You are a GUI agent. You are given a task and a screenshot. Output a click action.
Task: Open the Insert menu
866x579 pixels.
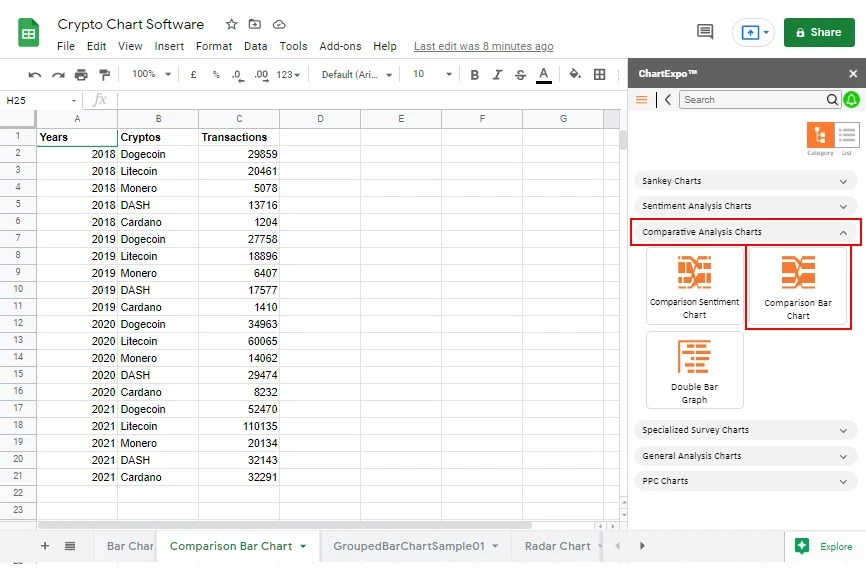169,46
